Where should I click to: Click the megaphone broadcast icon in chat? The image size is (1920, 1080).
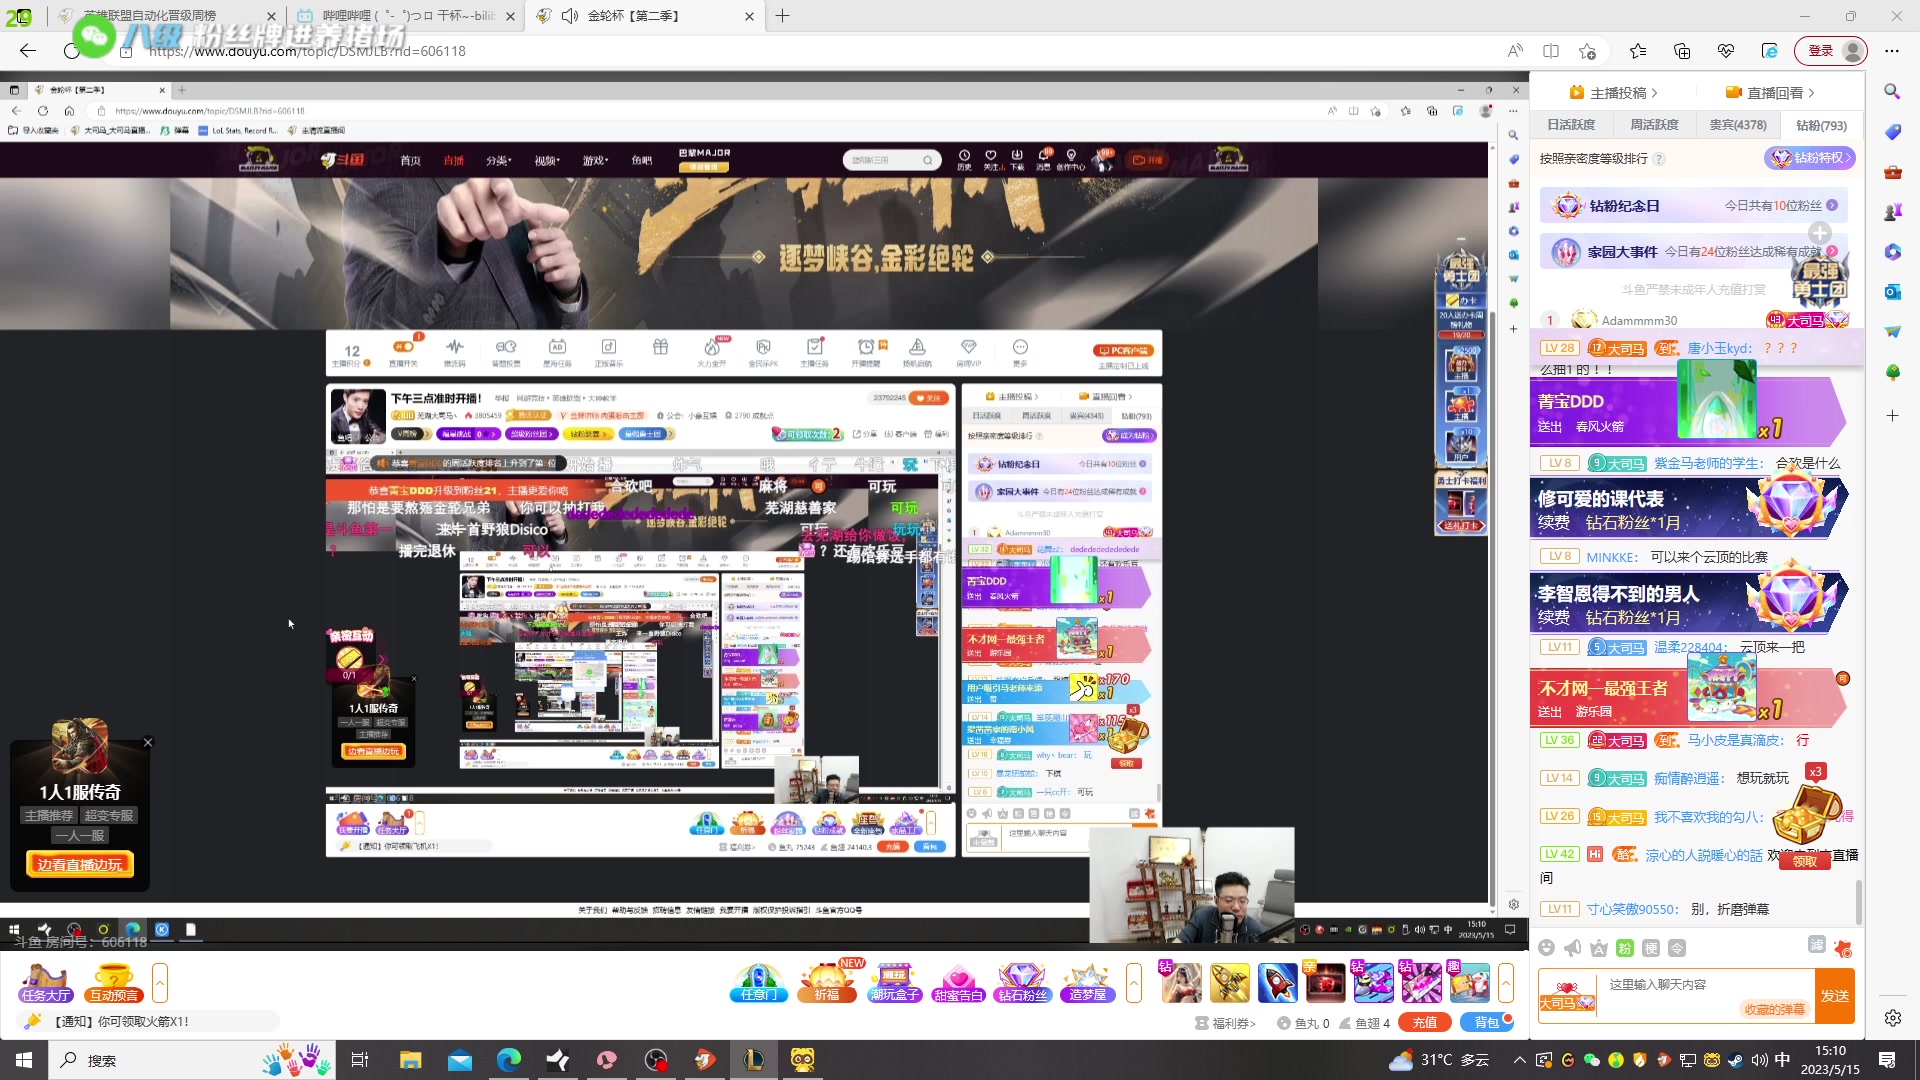pos(1573,948)
